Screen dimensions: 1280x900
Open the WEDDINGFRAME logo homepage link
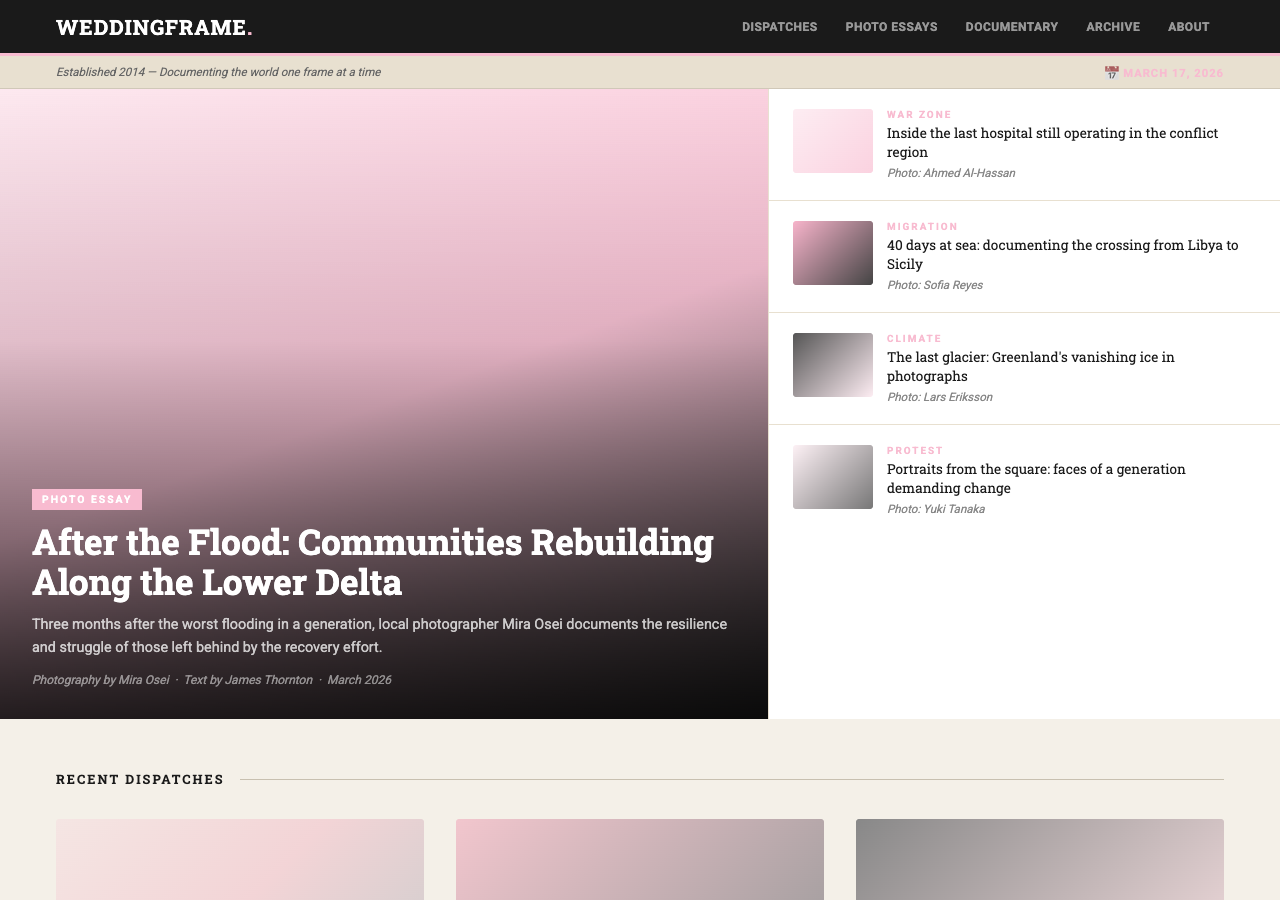(154, 27)
